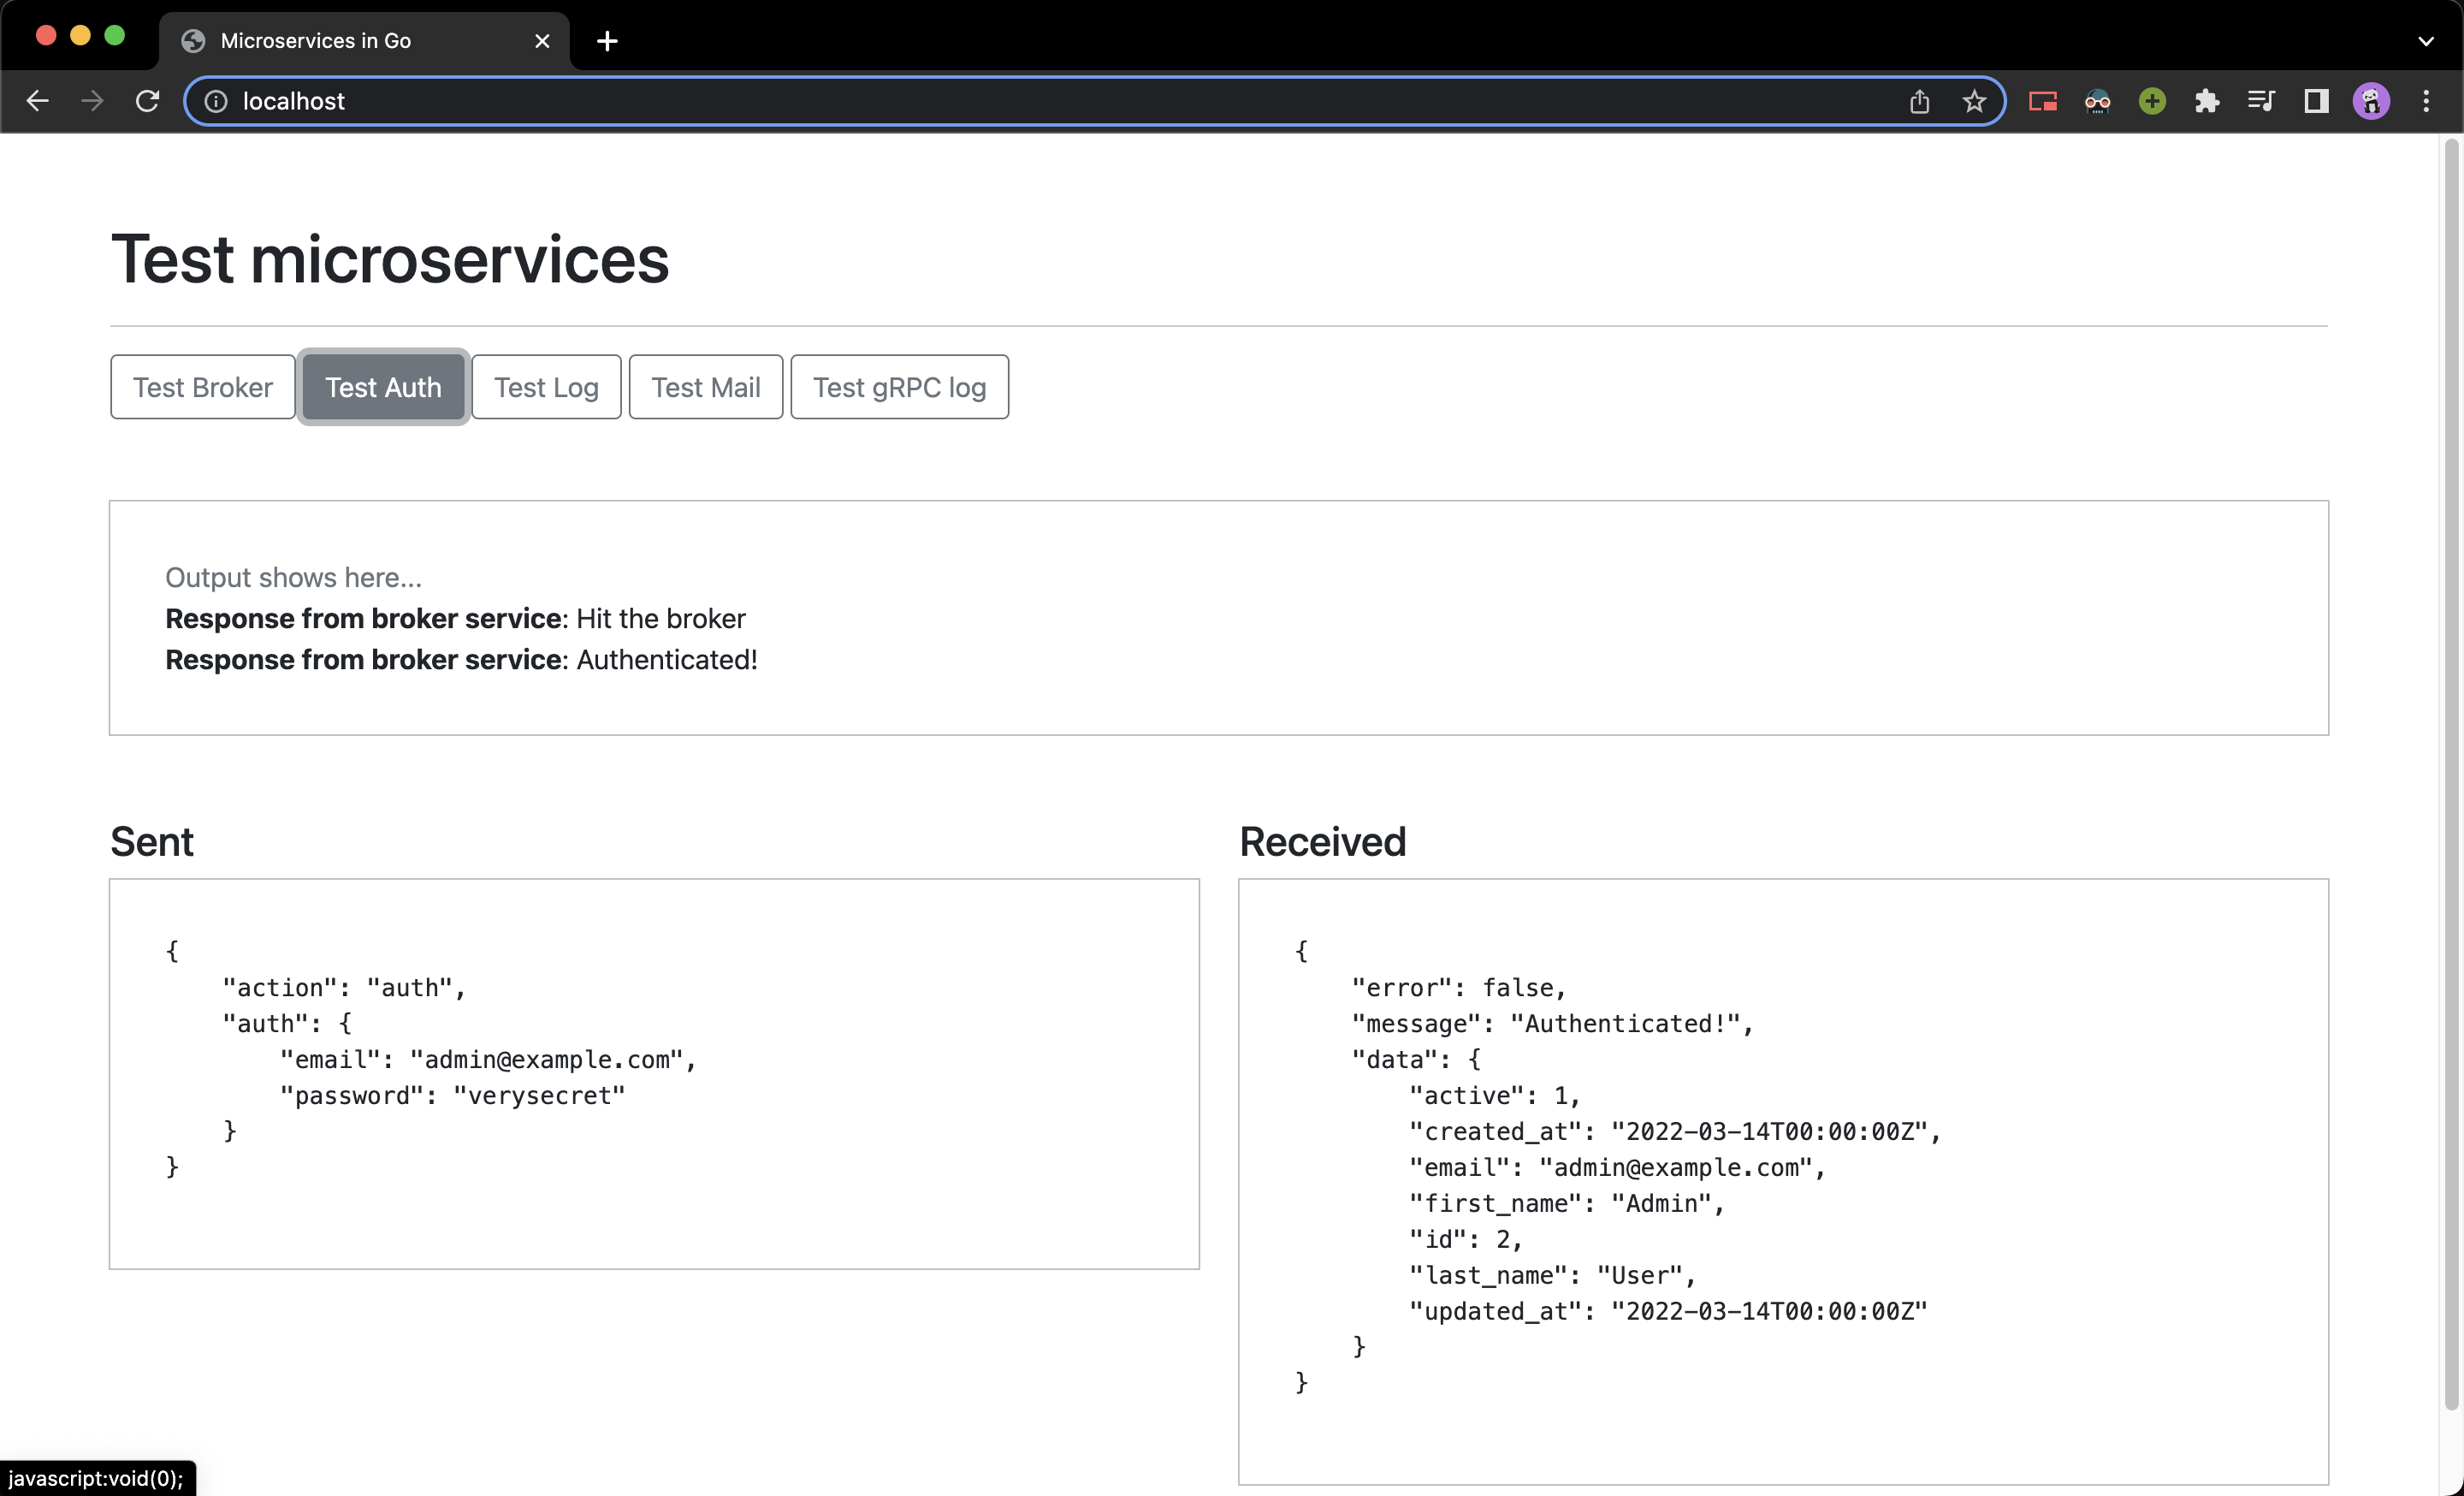Click the Received heading
The height and width of the screenshot is (1496, 2464).
click(x=1322, y=842)
